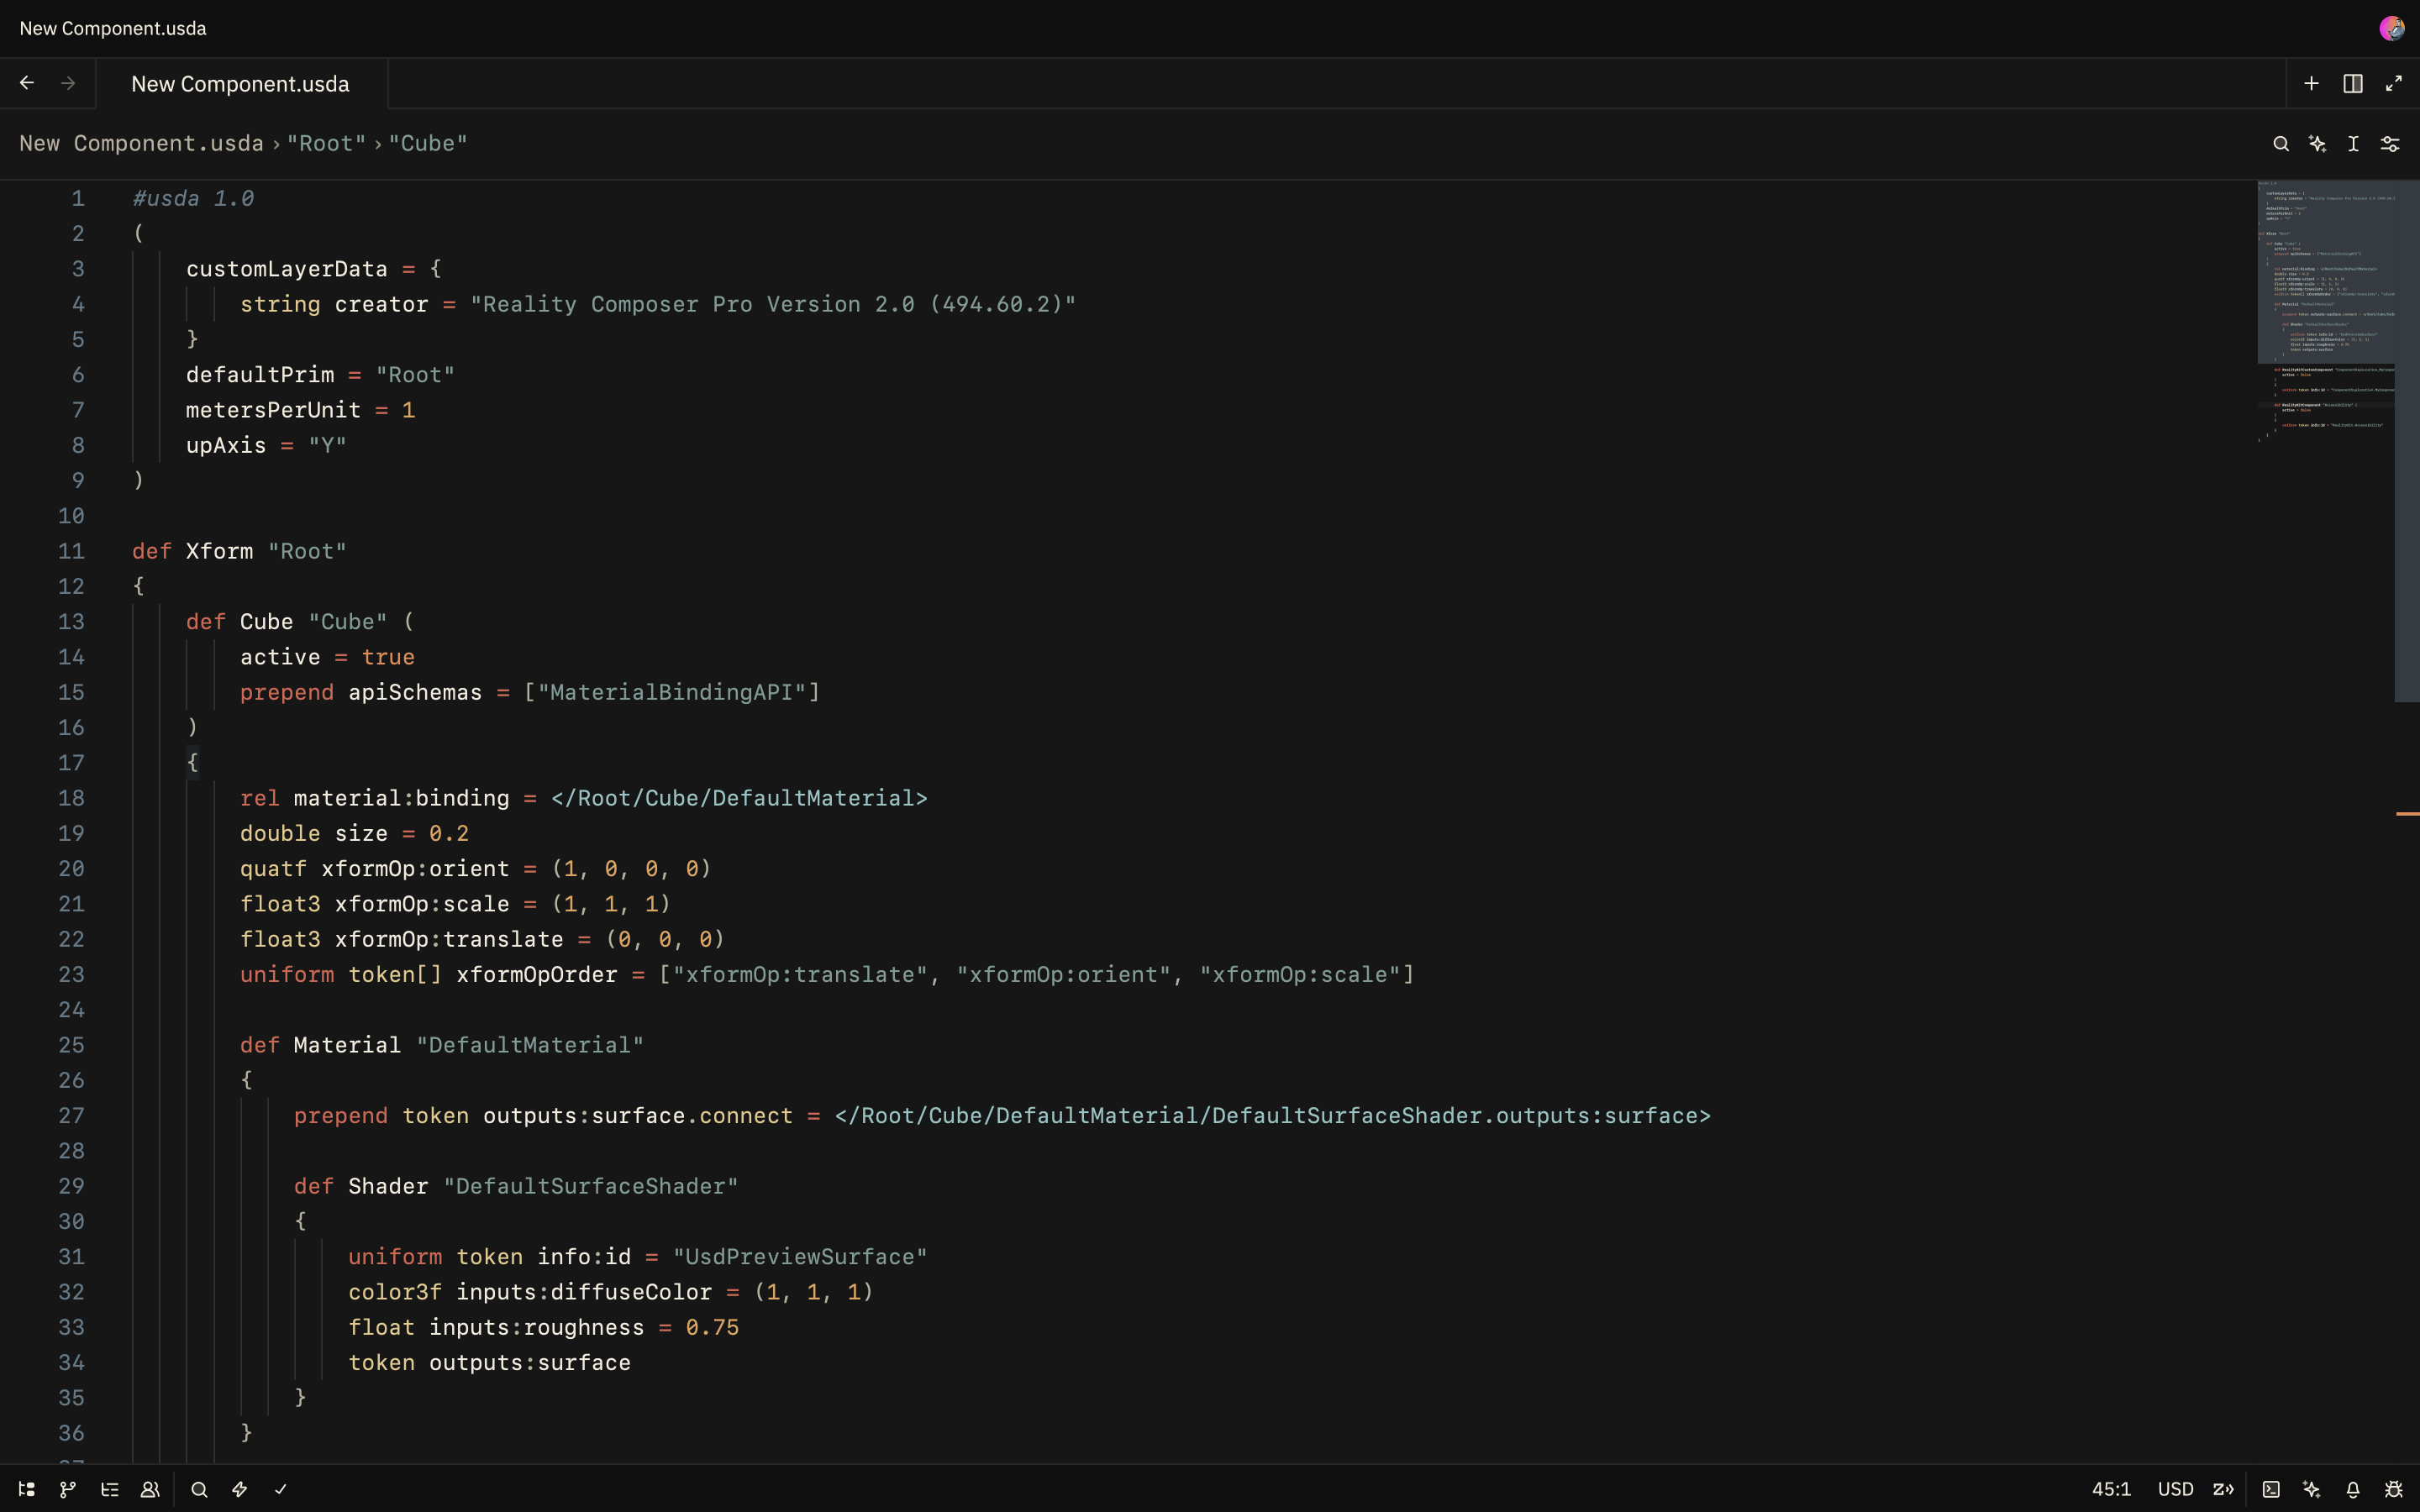Screen dimensions: 2420x1512
Task: Click the diagnostics checkmark icon
Action: (x=281, y=1489)
